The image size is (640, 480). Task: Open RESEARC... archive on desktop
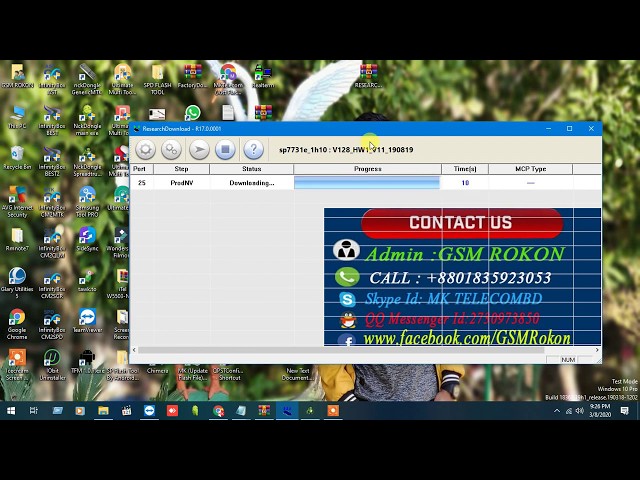click(368, 76)
